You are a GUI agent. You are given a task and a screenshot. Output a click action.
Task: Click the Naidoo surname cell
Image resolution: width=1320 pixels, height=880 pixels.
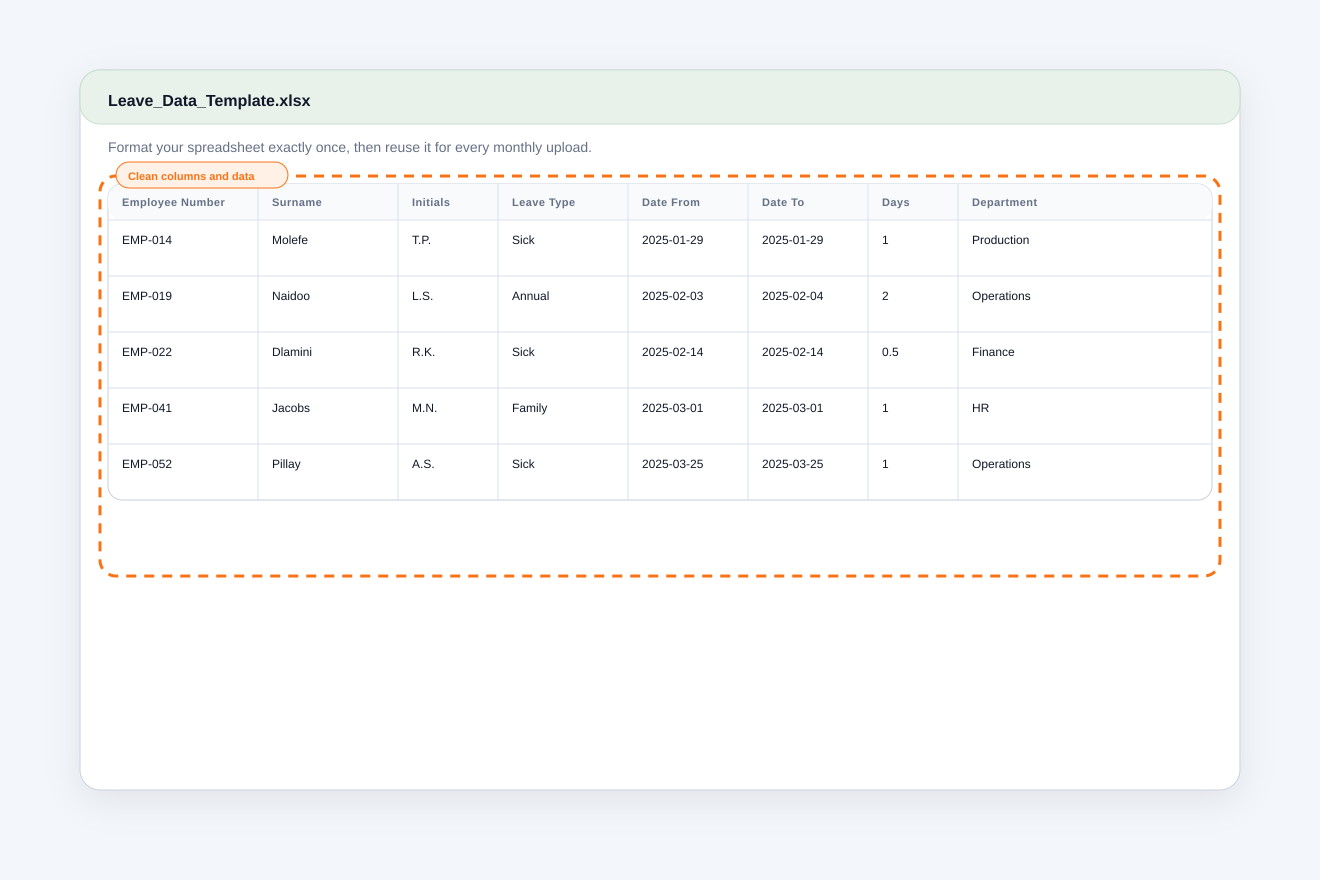coord(328,304)
